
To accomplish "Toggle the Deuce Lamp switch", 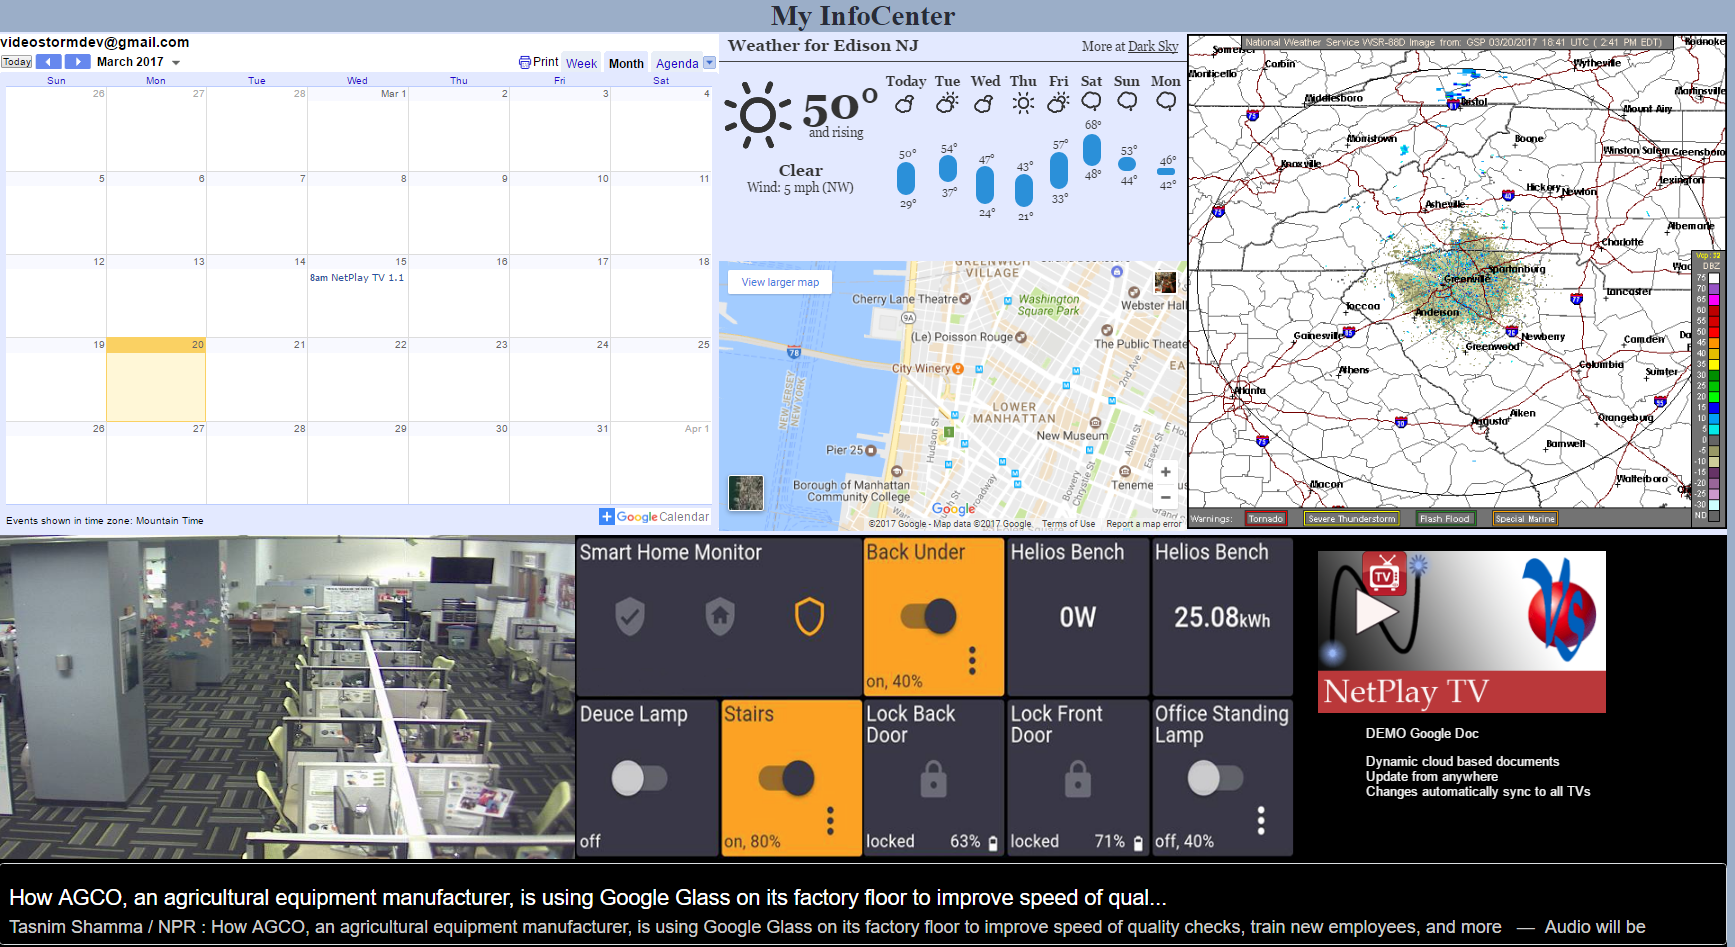I will point(639,778).
